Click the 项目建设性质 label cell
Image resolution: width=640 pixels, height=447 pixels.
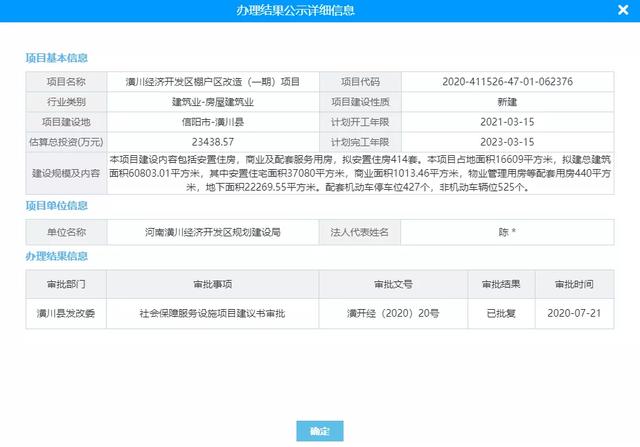click(x=360, y=102)
